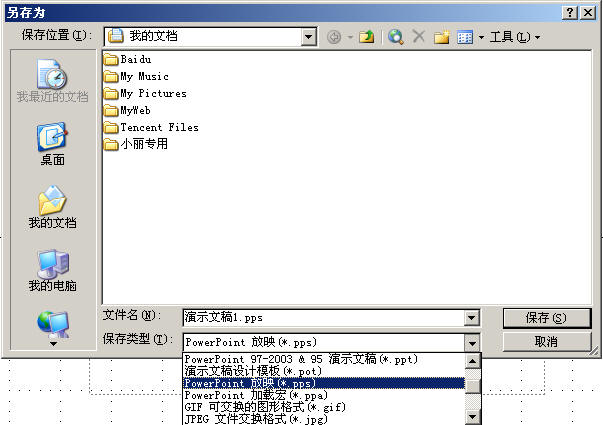Click file type list scroll down arrow

point(473,417)
